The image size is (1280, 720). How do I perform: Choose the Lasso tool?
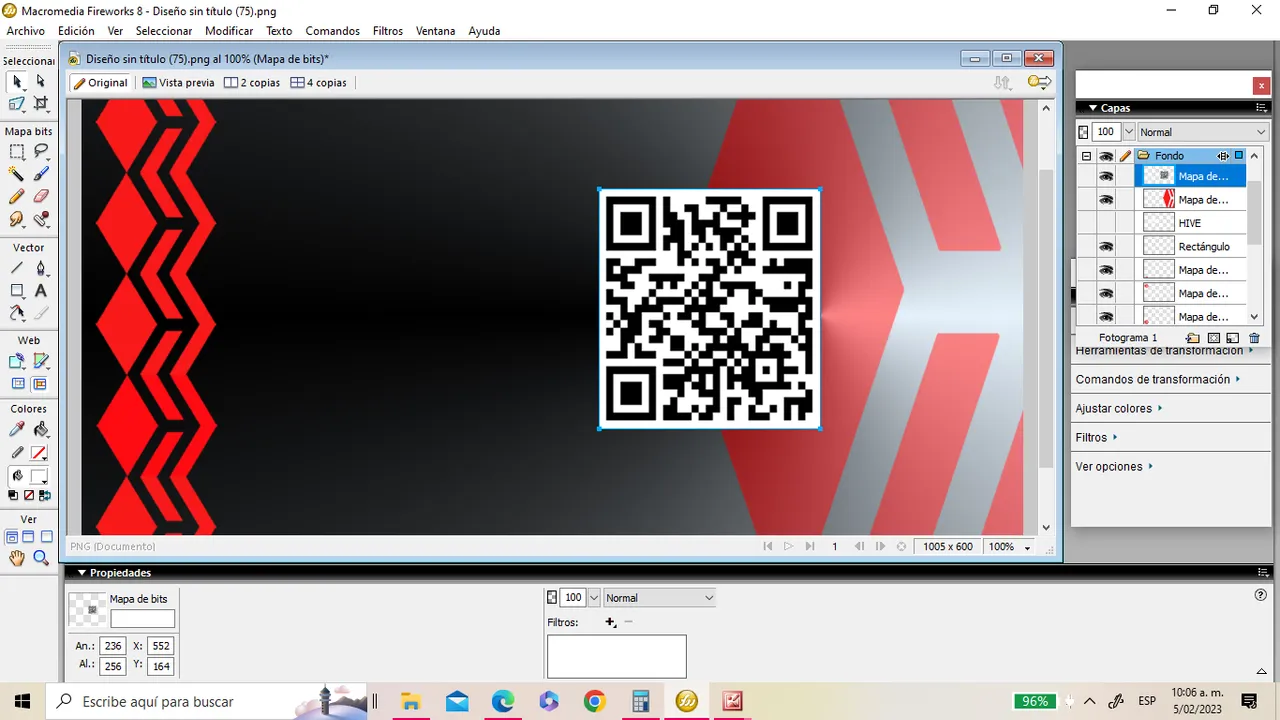[x=41, y=152]
